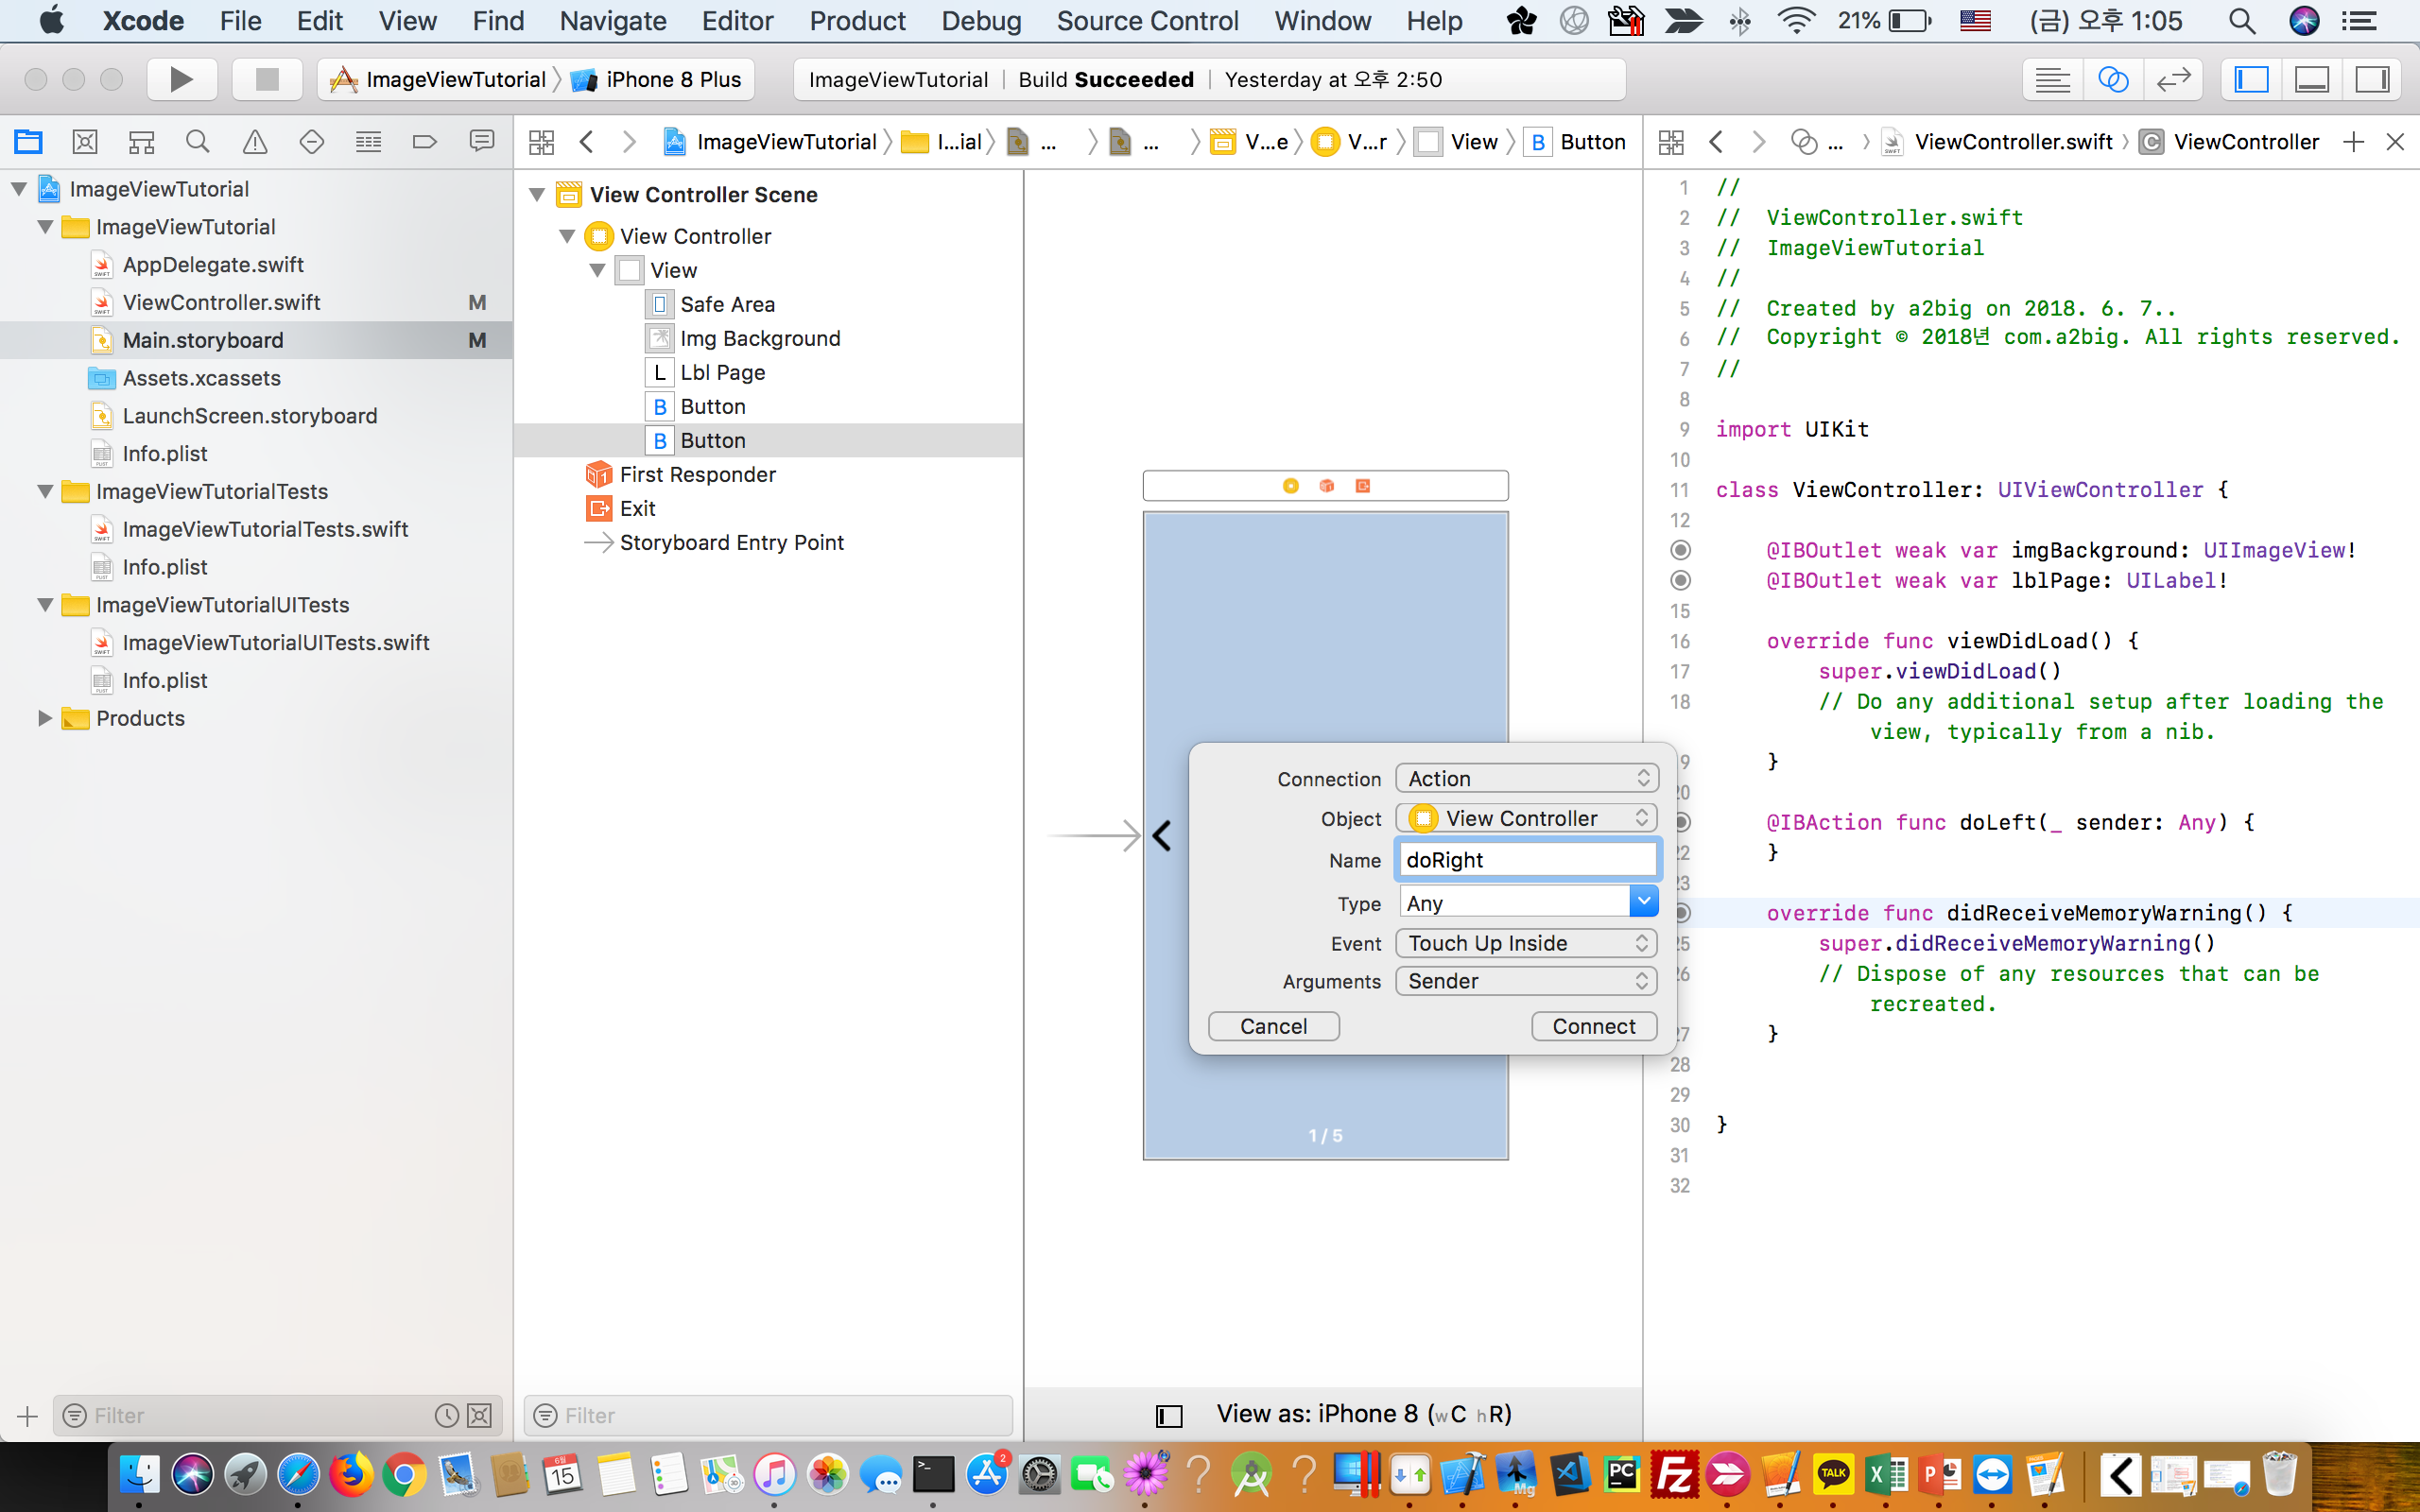Select Img Background in document outline
The width and height of the screenshot is (2420, 1512).
click(760, 338)
